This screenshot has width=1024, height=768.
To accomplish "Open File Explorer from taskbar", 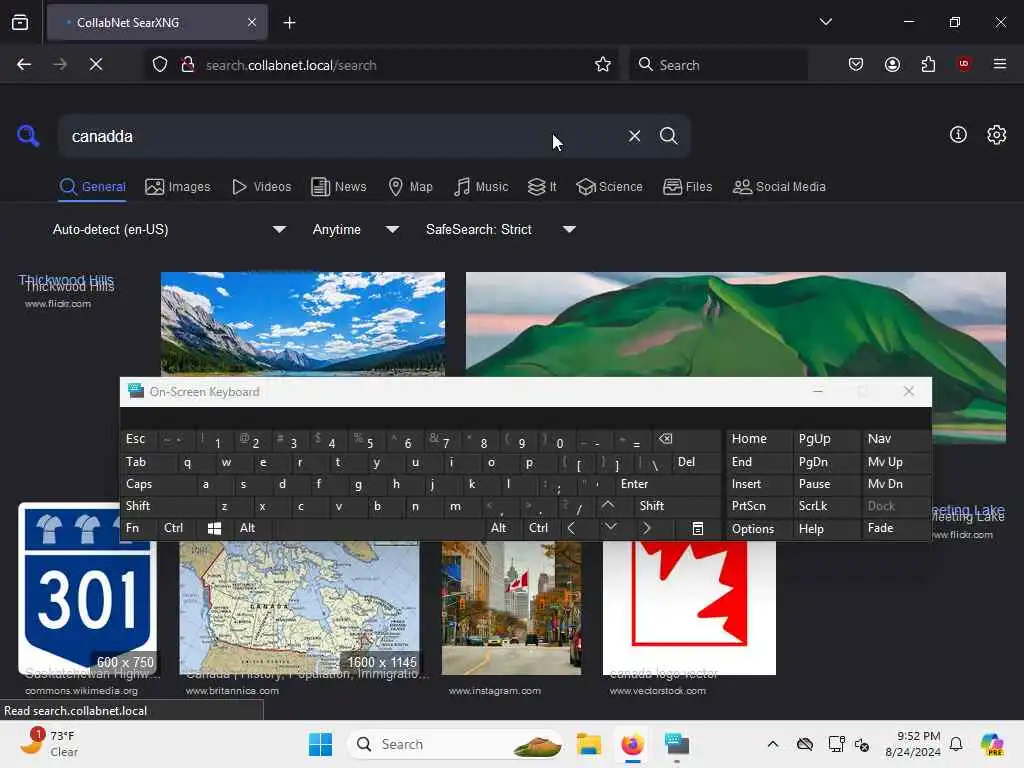I will pyautogui.click(x=588, y=744).
